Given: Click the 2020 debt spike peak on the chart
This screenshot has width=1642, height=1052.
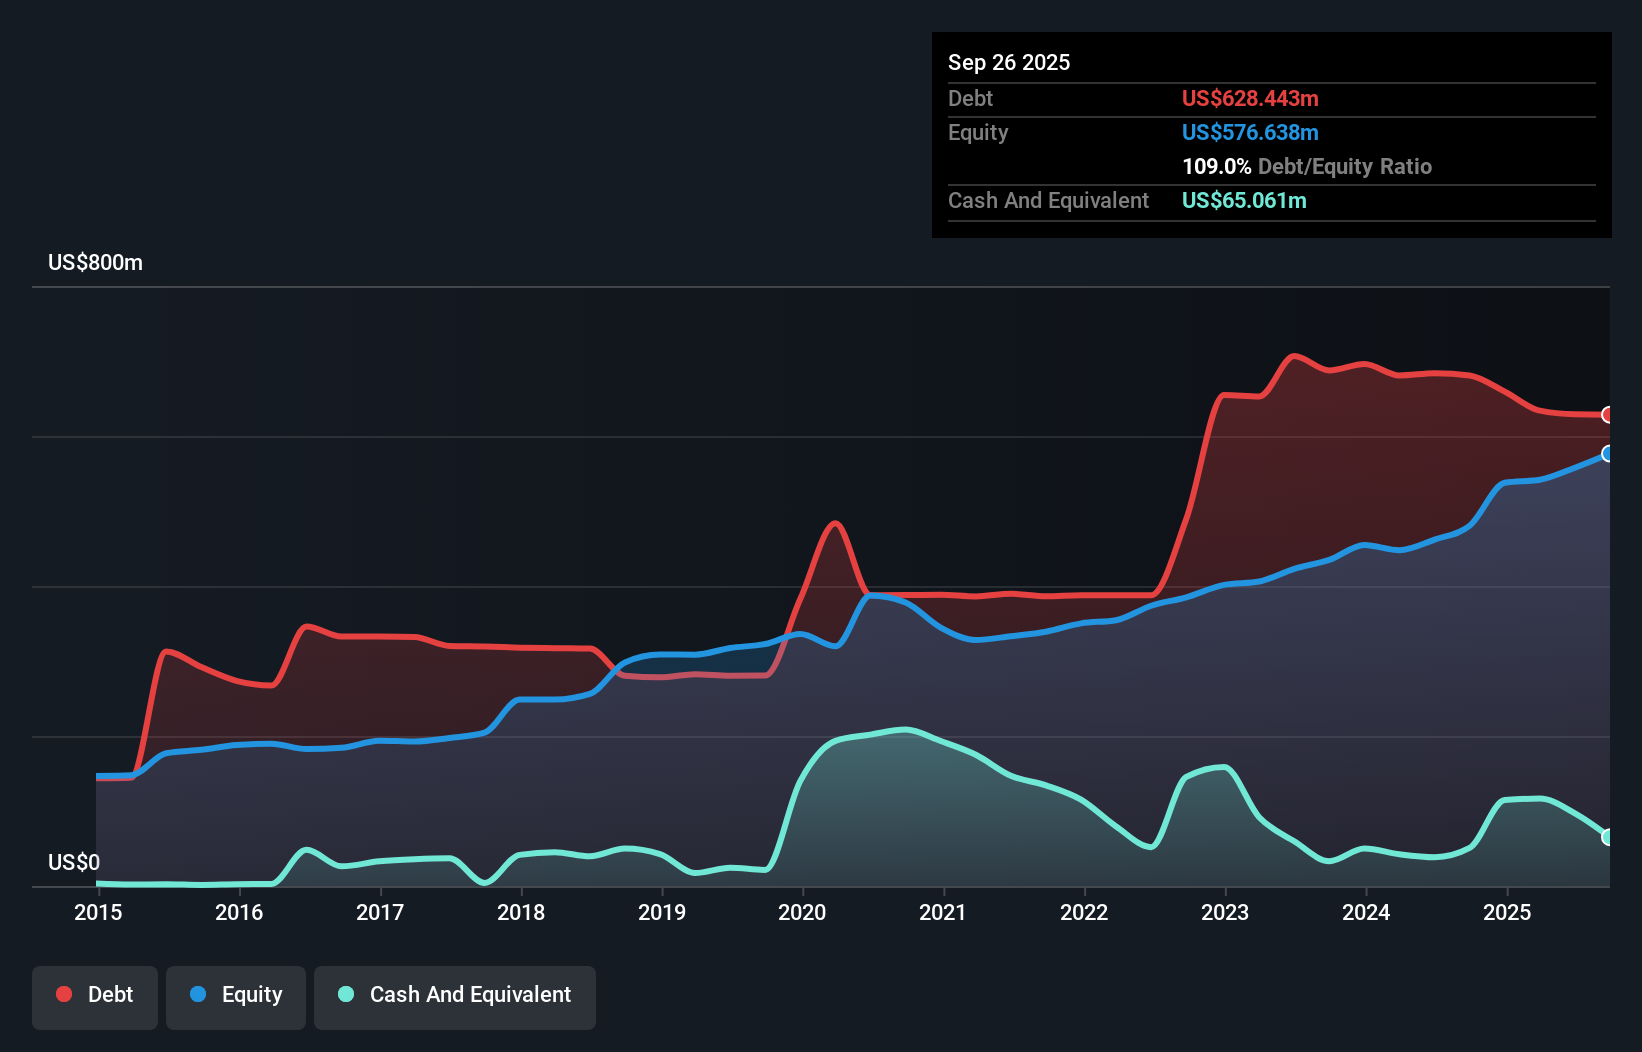Looking at the screenshot, I should [835, 523].
